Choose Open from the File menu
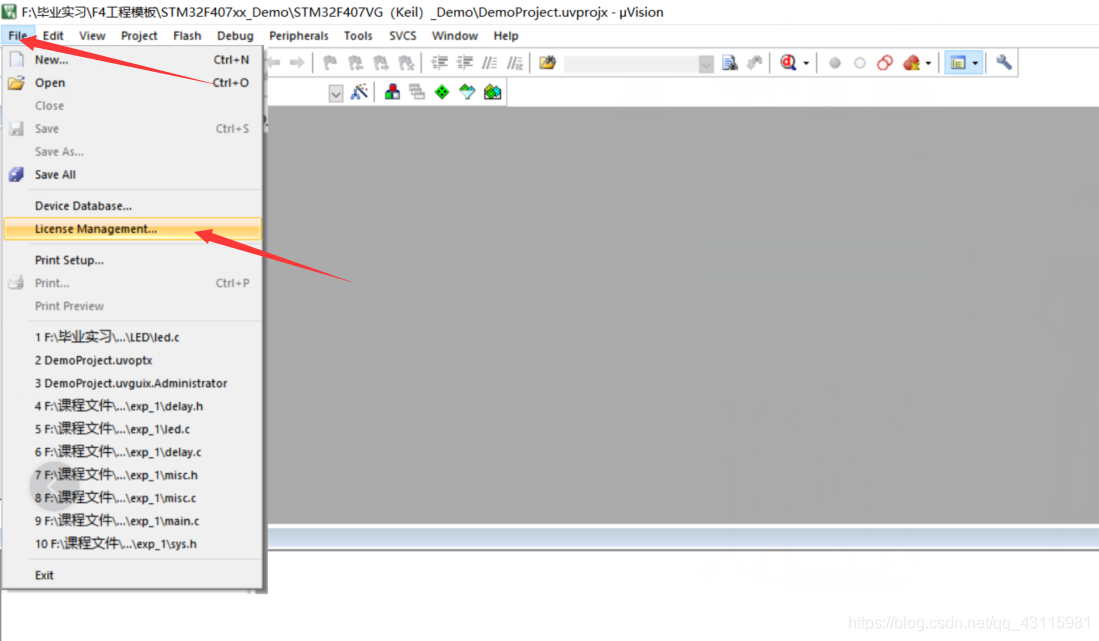Screen dimensions: 1099x641 pyautogui.click(x=132, y=83)
